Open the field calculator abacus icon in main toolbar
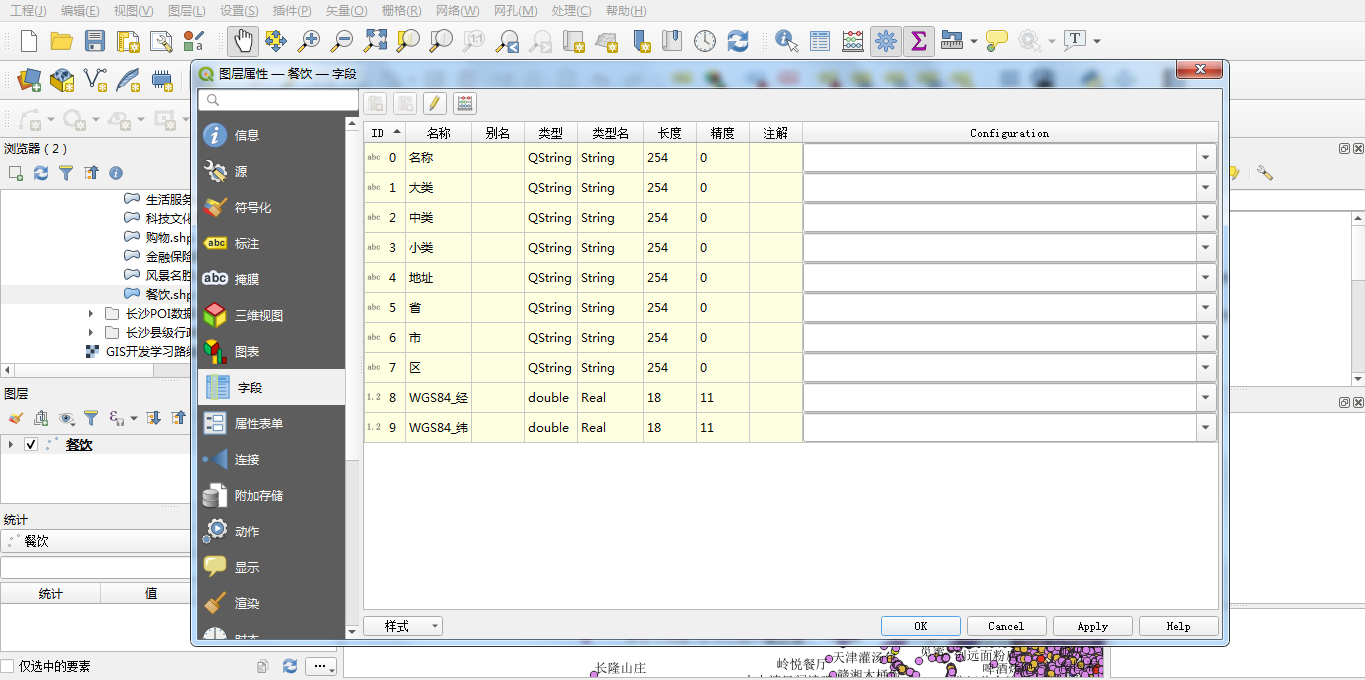1365x680 pixels. [853, 41]
